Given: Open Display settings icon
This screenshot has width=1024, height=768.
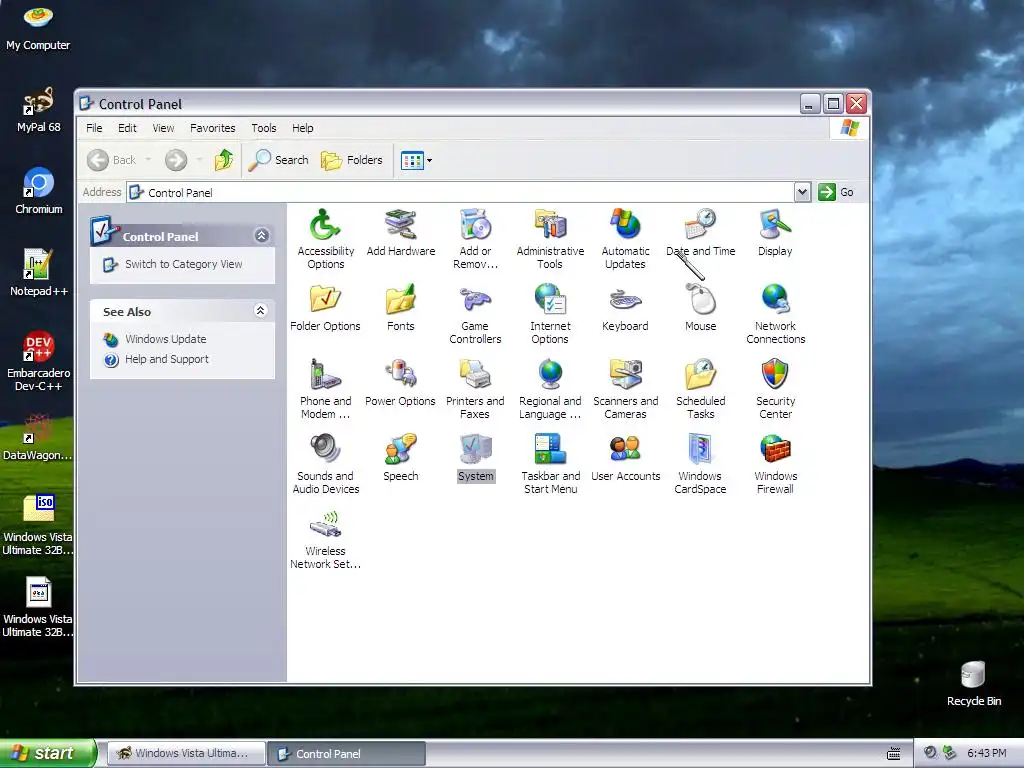Looking at the screenshot, I should point(775,233).
